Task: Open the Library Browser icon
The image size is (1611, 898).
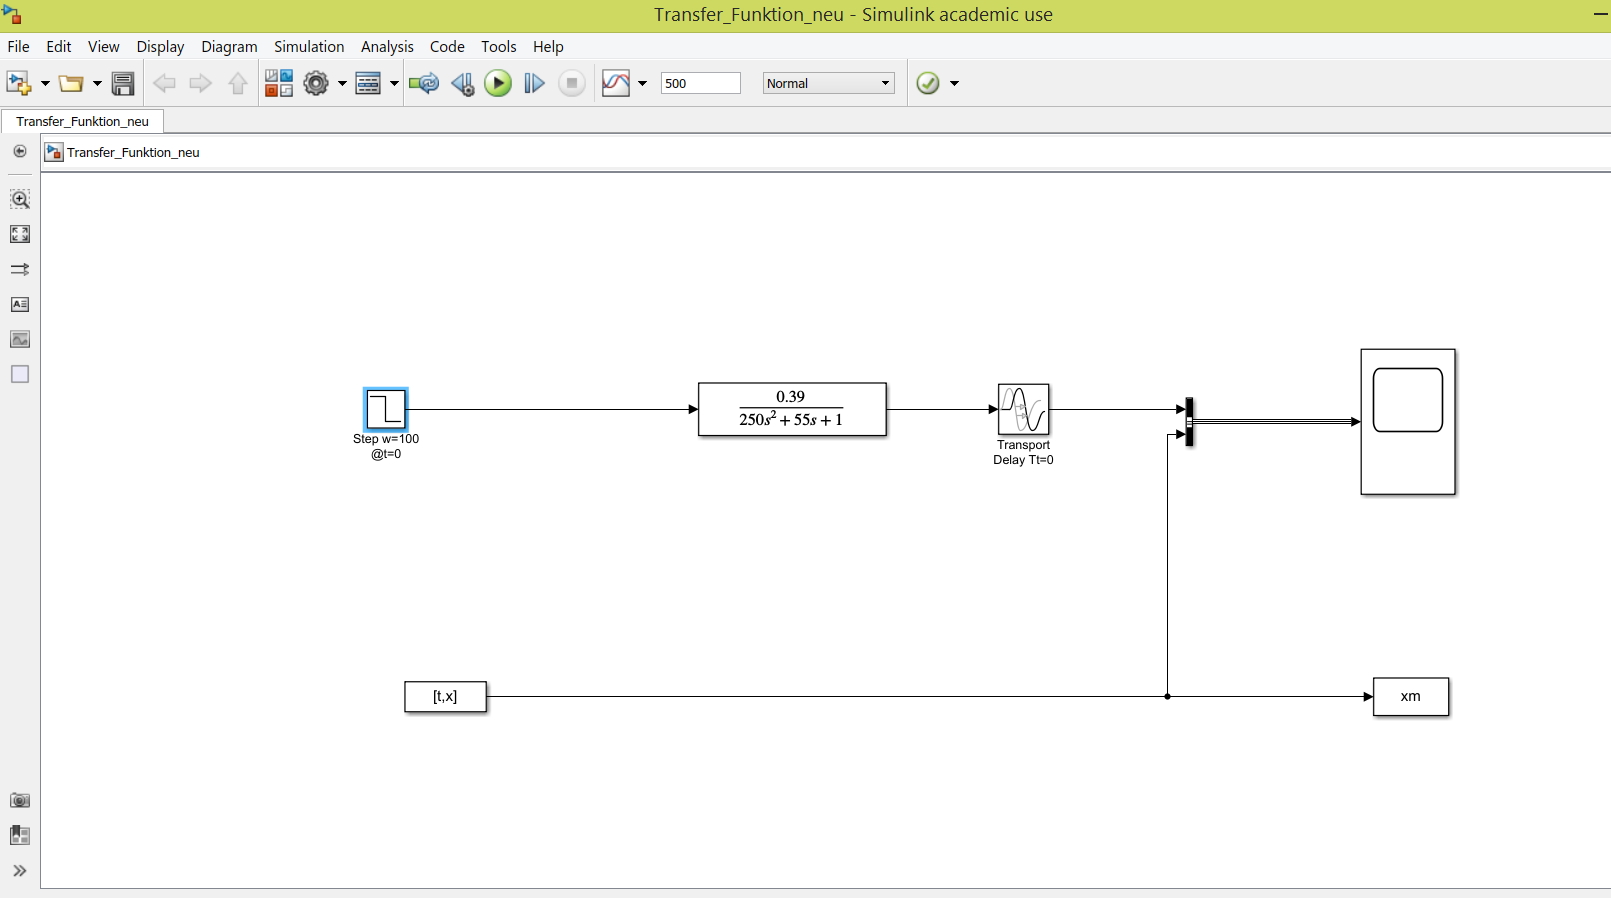Action: (x=279, y=83)
